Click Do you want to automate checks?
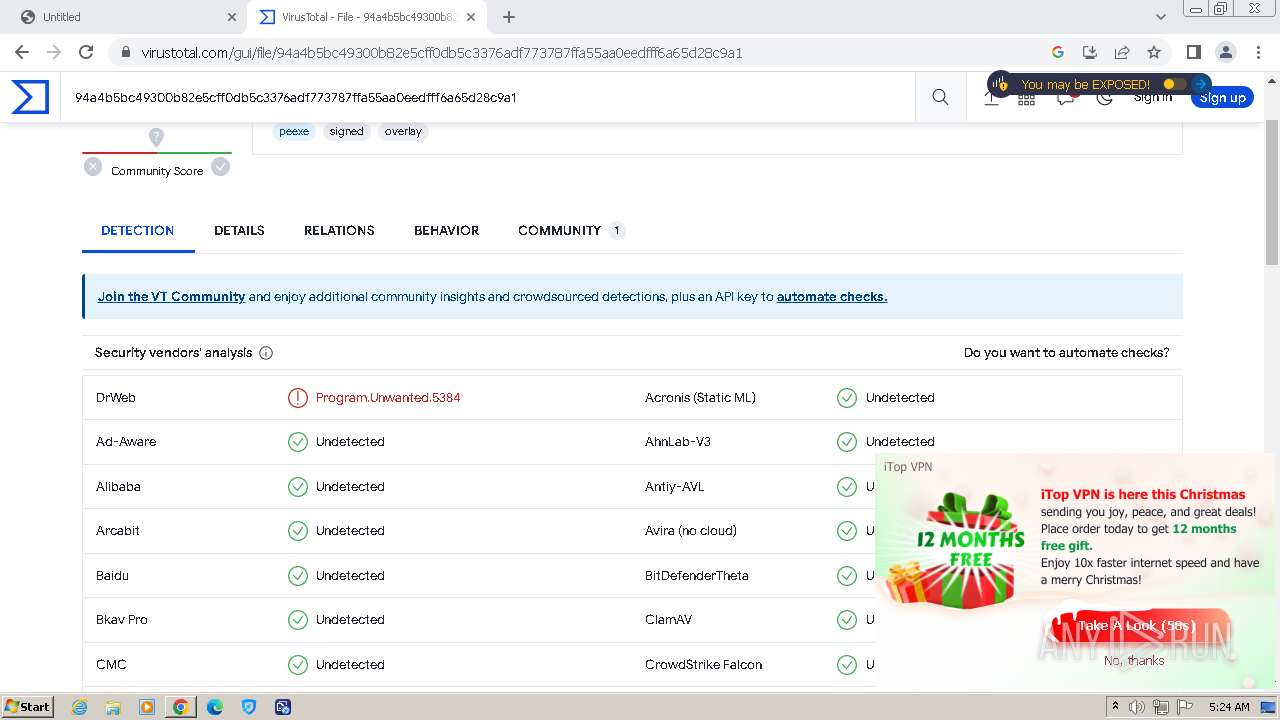Image resolution: width=1280 pixels, height=720 pixels. tap(1066, 353)
